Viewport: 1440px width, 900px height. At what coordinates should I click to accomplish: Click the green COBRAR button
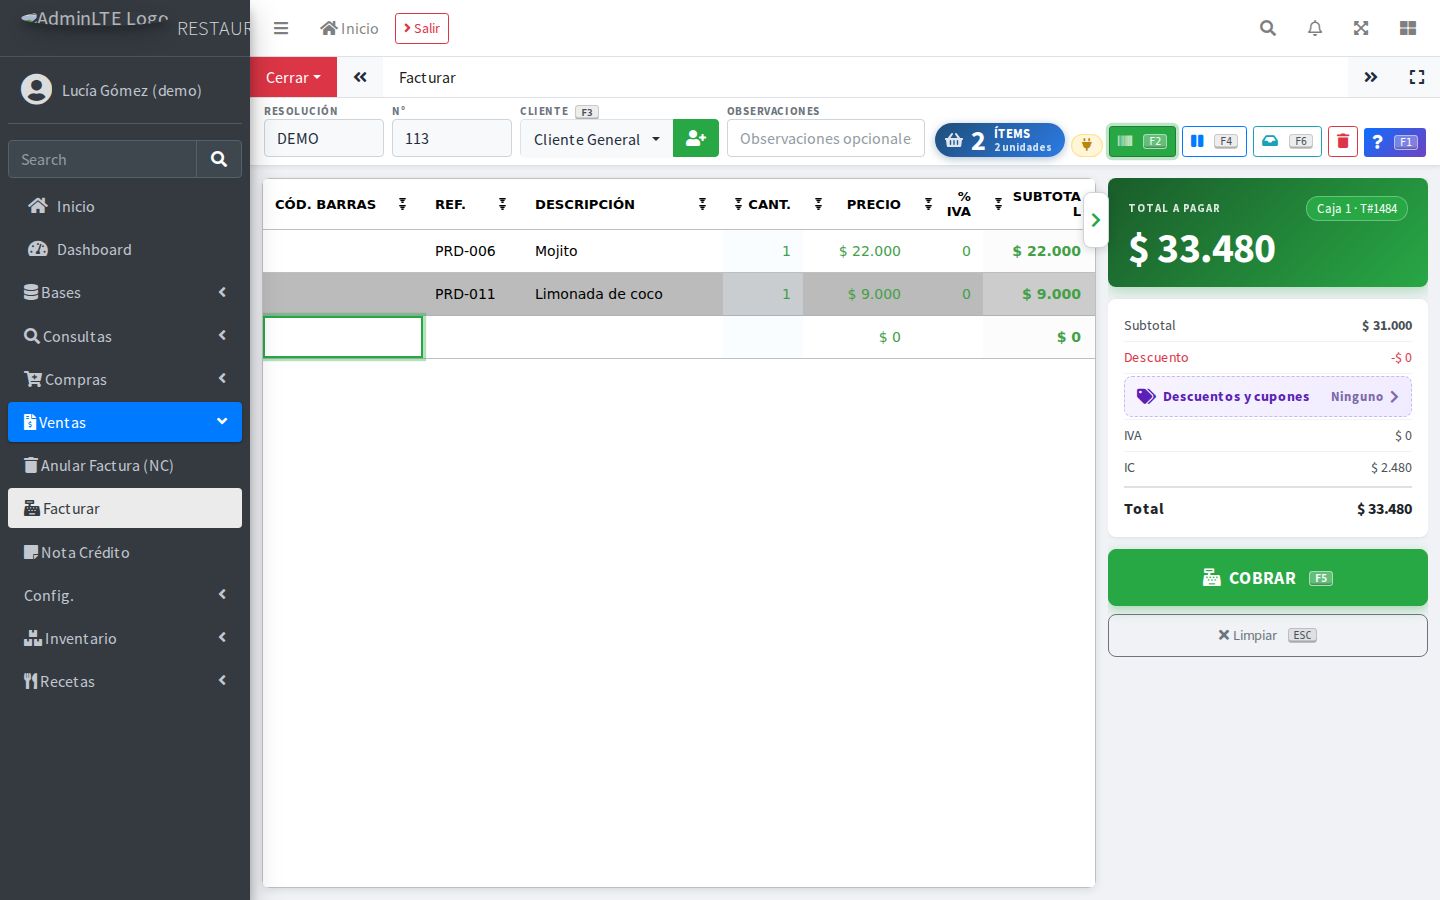tap(1268, 577)
